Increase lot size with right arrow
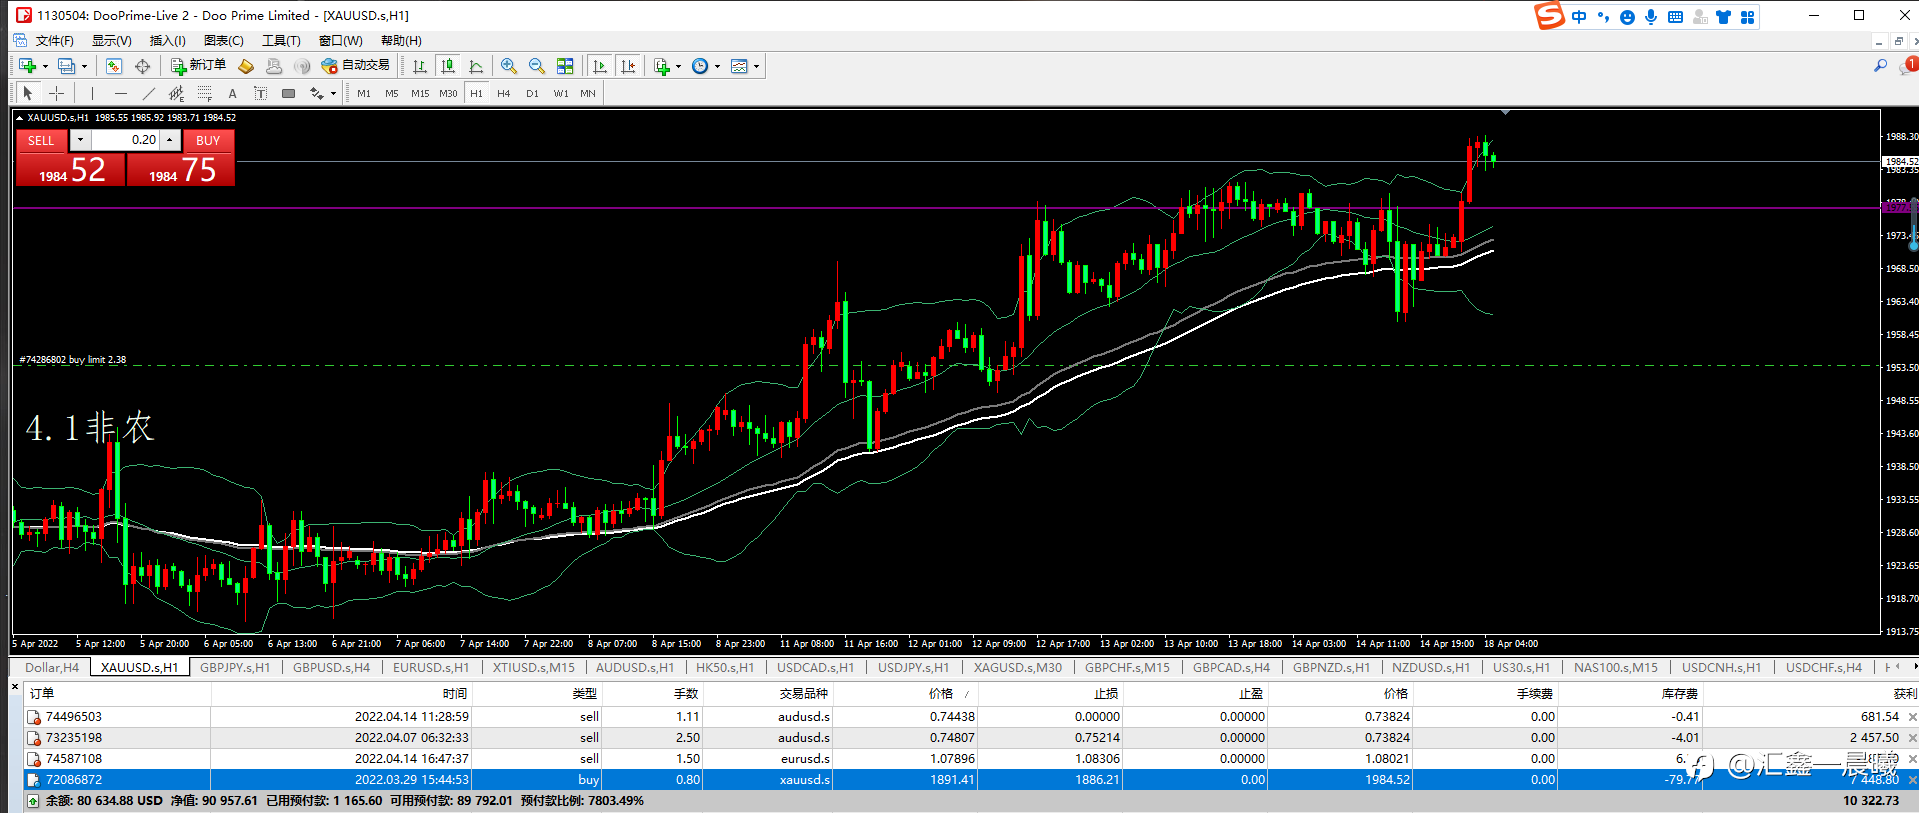 coord(170,140)
